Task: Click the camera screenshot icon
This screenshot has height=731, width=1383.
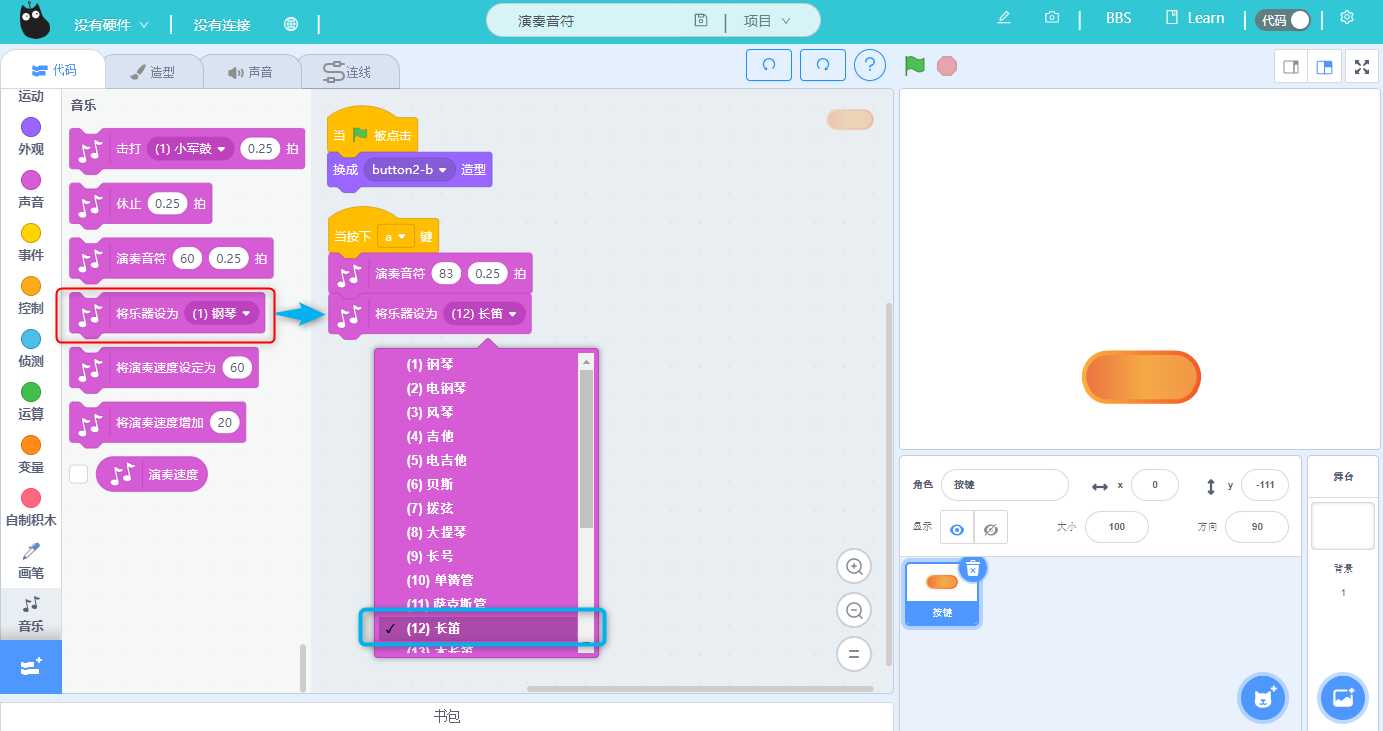Action: coord(1052,18)
